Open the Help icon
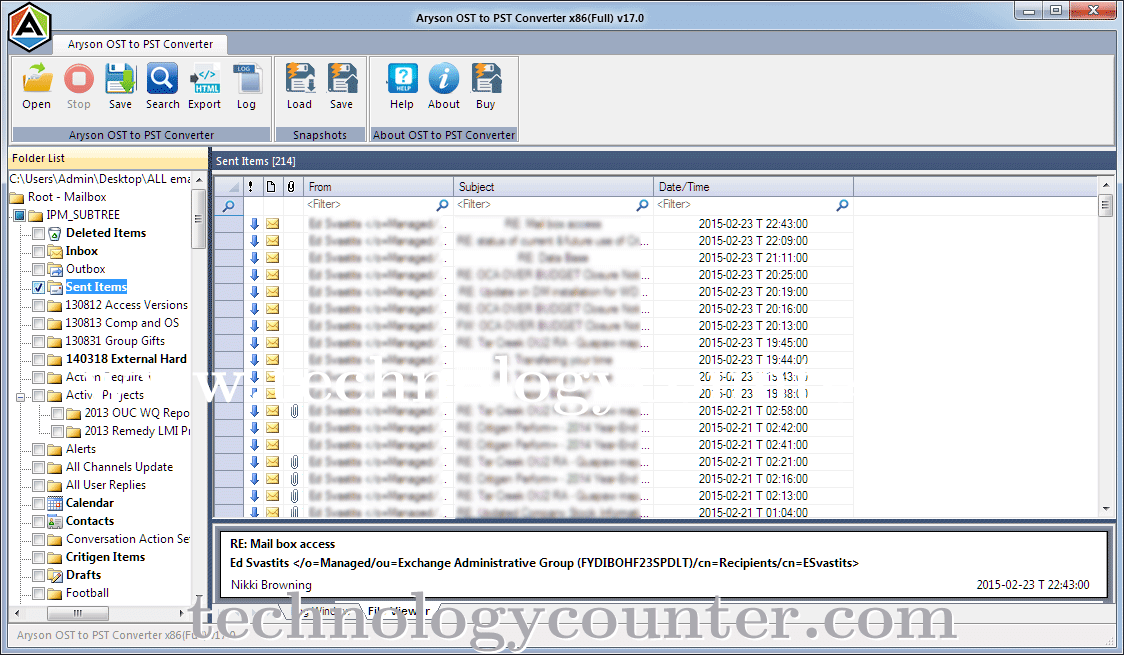Viewport: 1124px width, 655px height. click(x=402, y=79)
